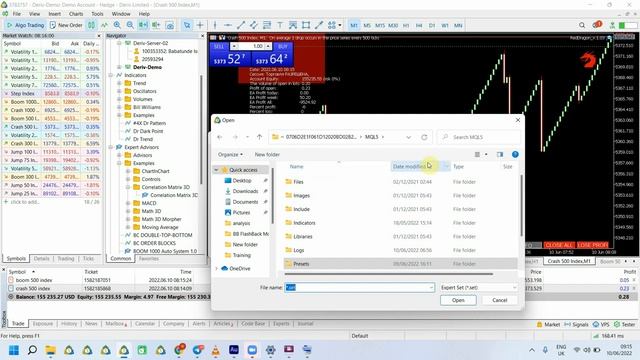The width and height of the screenshot is (640, 360).
Task: Open the File menu
Action: pyautogui.click(x=17, y=14)
